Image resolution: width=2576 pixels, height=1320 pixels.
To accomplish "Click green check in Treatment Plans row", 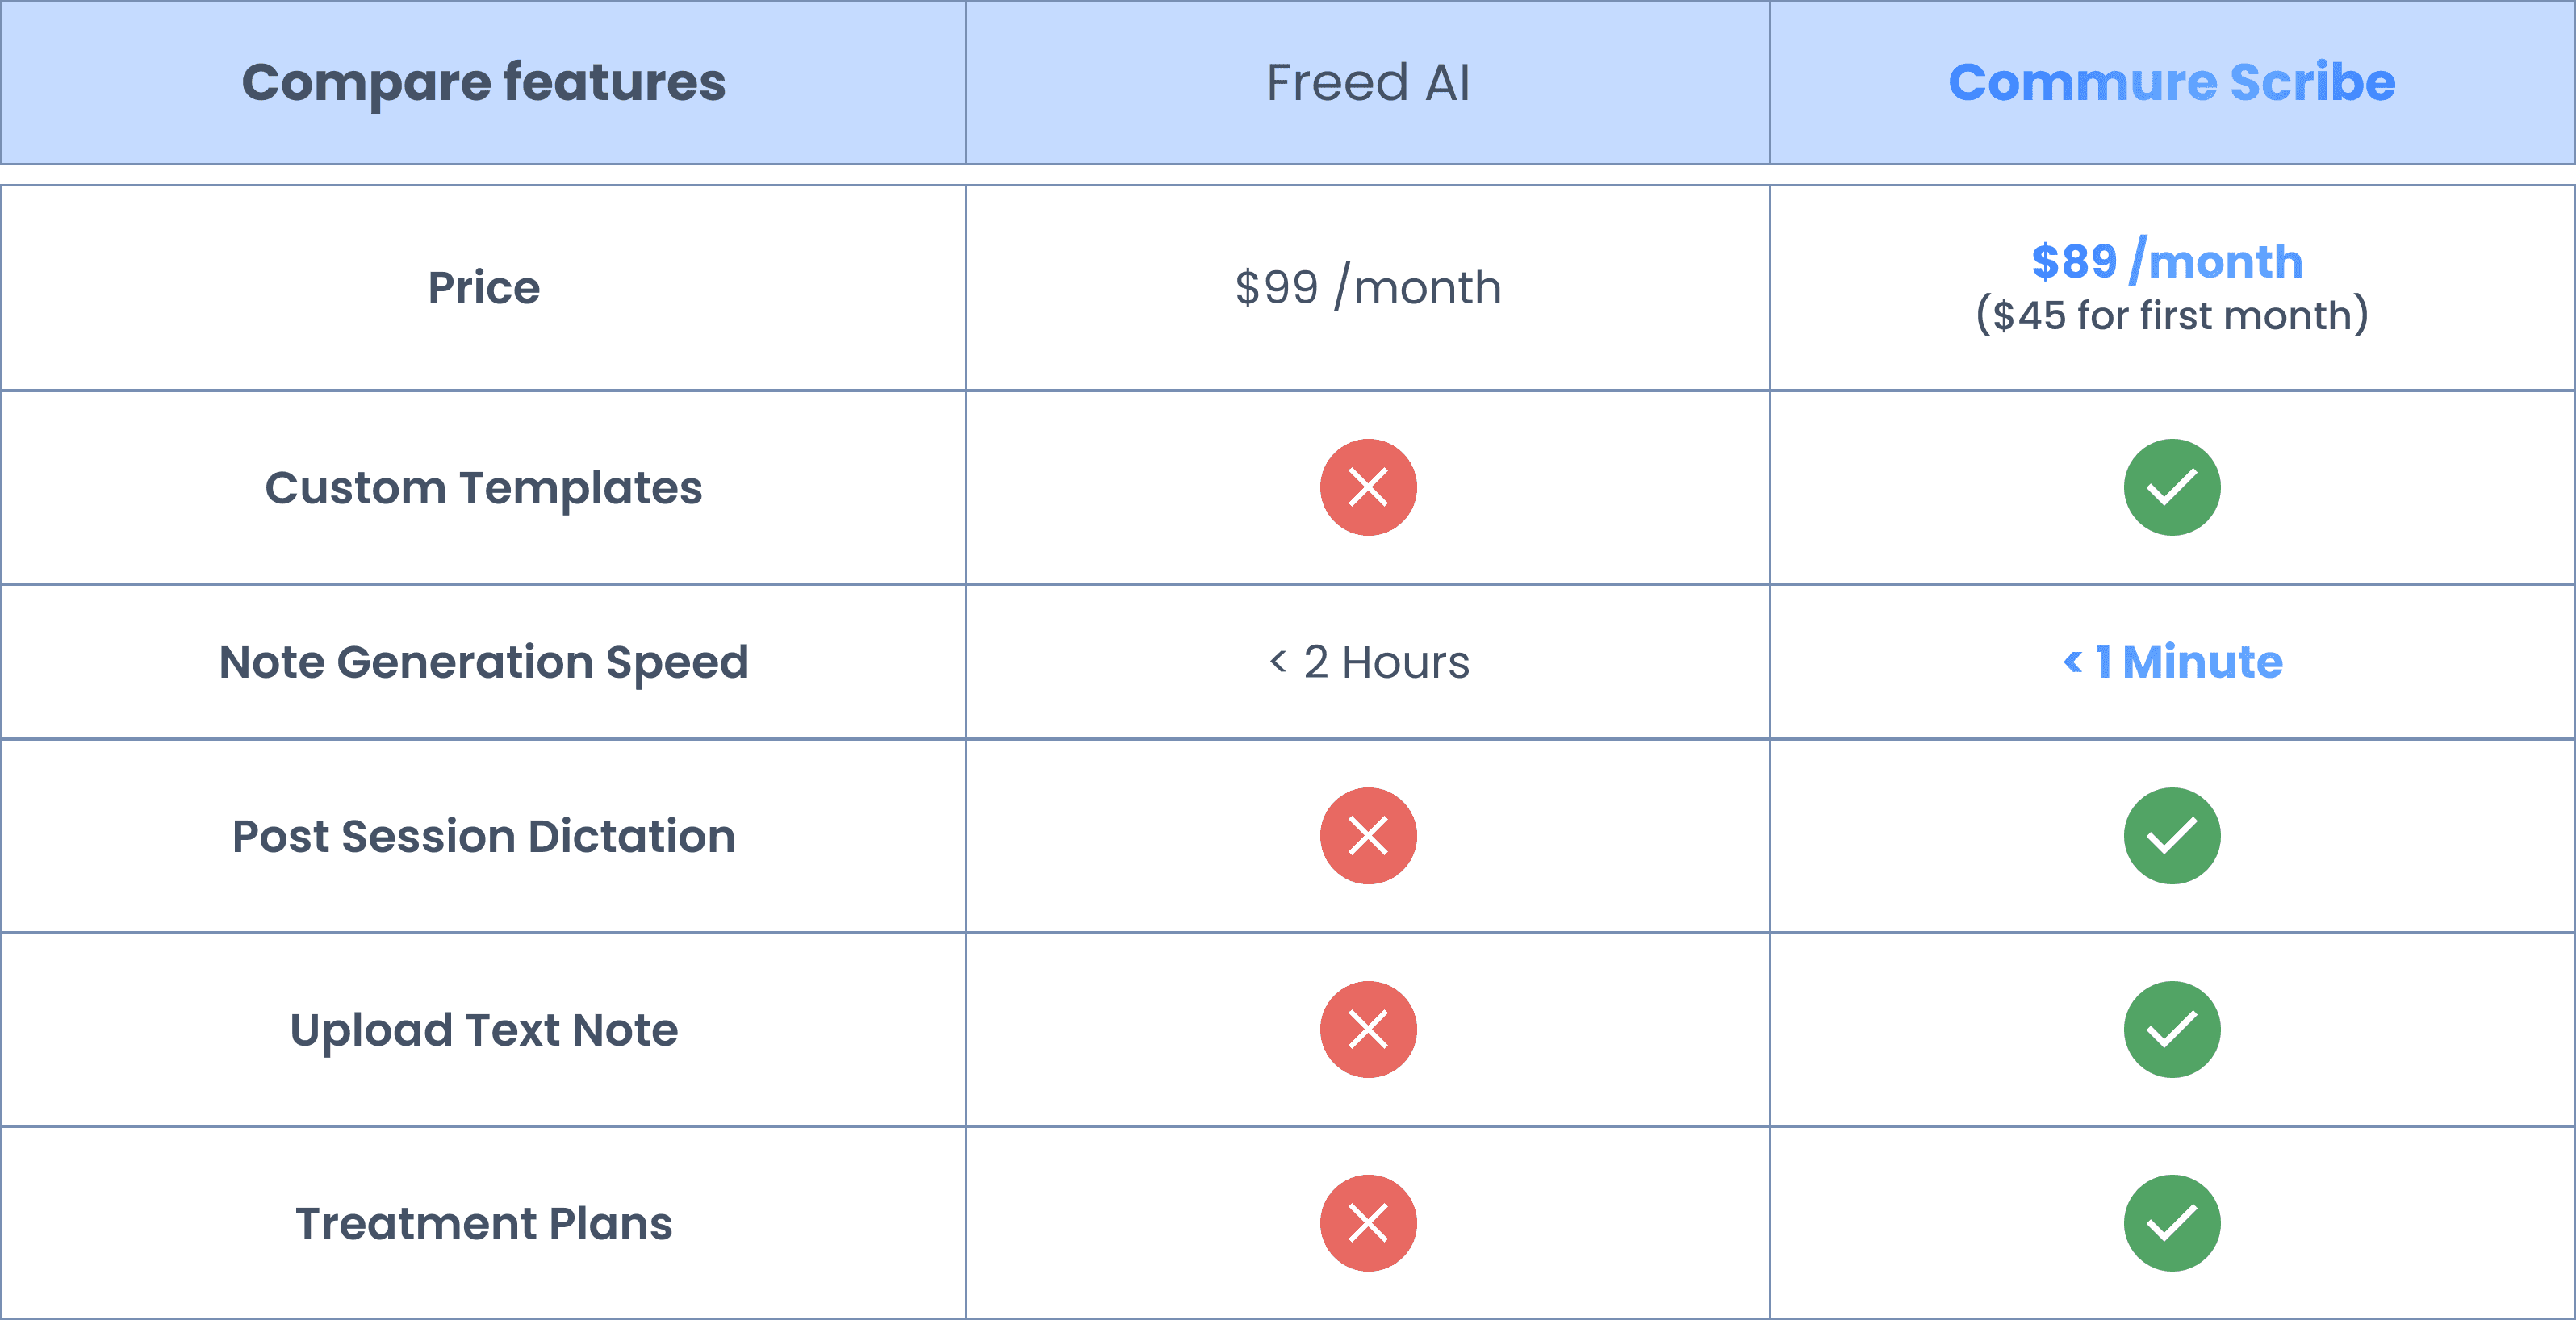I will pyautogui.click(x=2171, y=1222).
